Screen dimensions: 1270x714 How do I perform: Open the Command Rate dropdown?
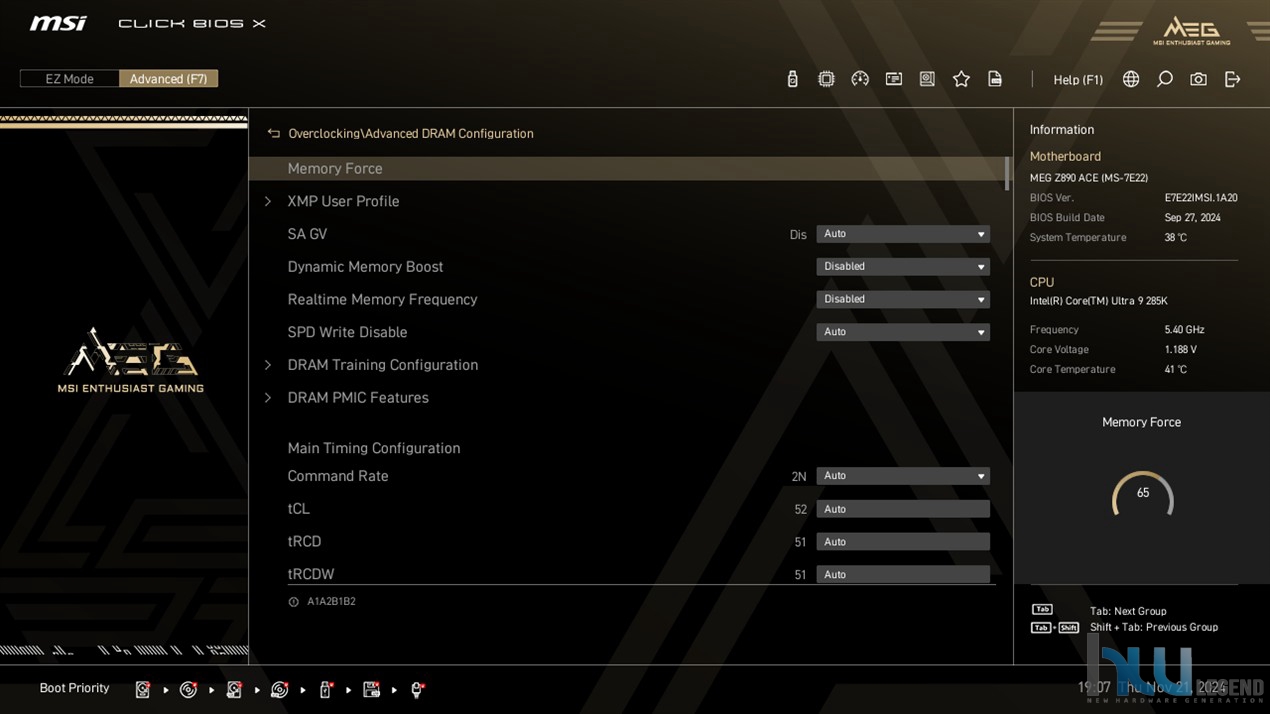coord(903,476)
